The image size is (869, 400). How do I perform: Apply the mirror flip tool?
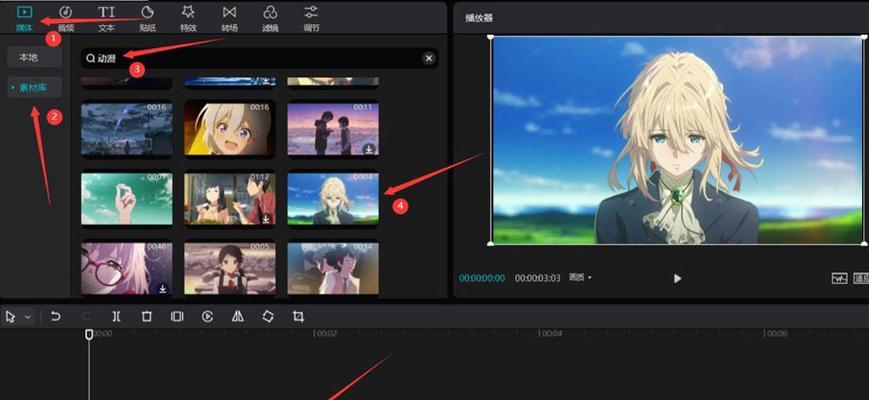pos(238,316)
